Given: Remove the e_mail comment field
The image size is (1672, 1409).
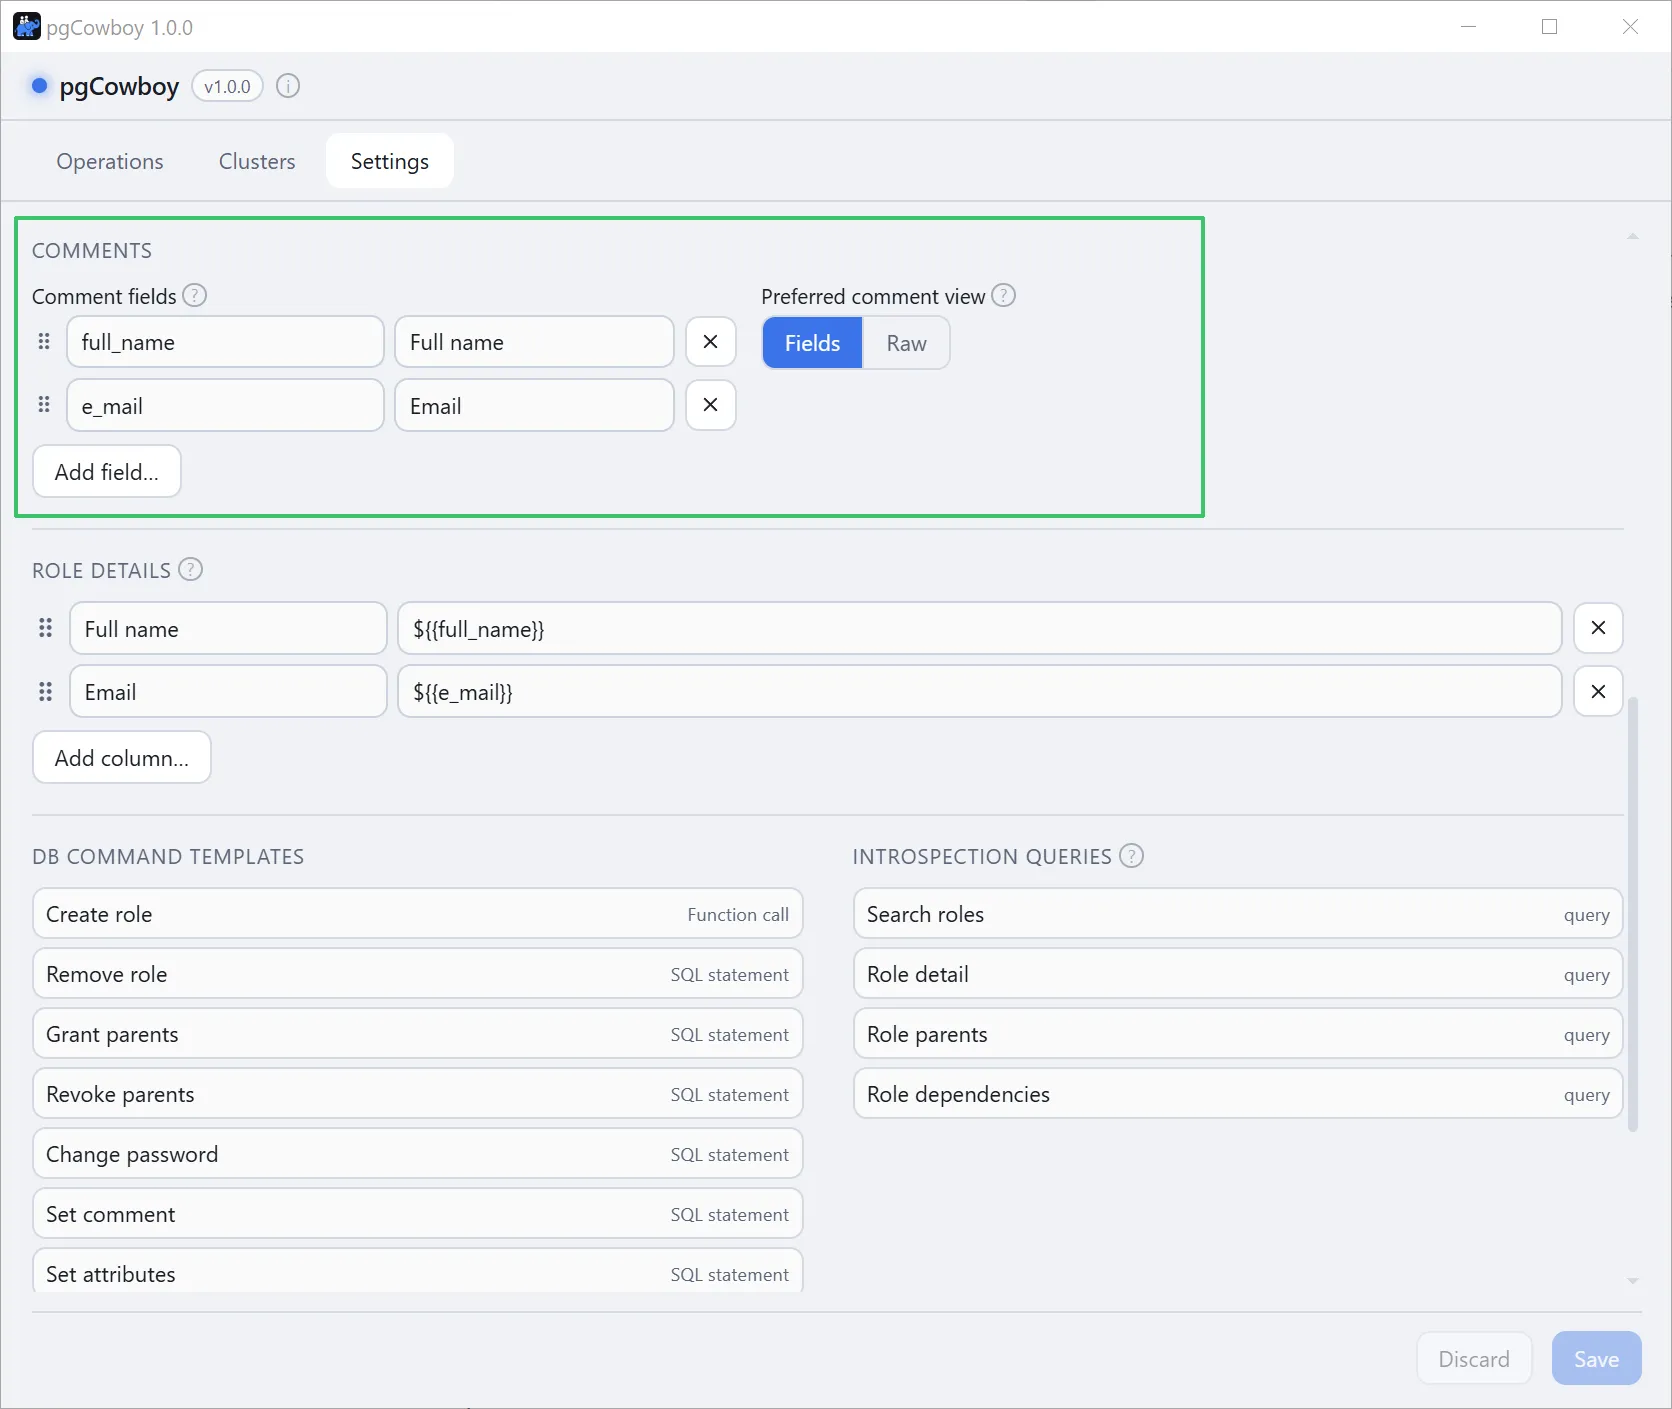Looking at the screenshot, I should pos(711,405).
